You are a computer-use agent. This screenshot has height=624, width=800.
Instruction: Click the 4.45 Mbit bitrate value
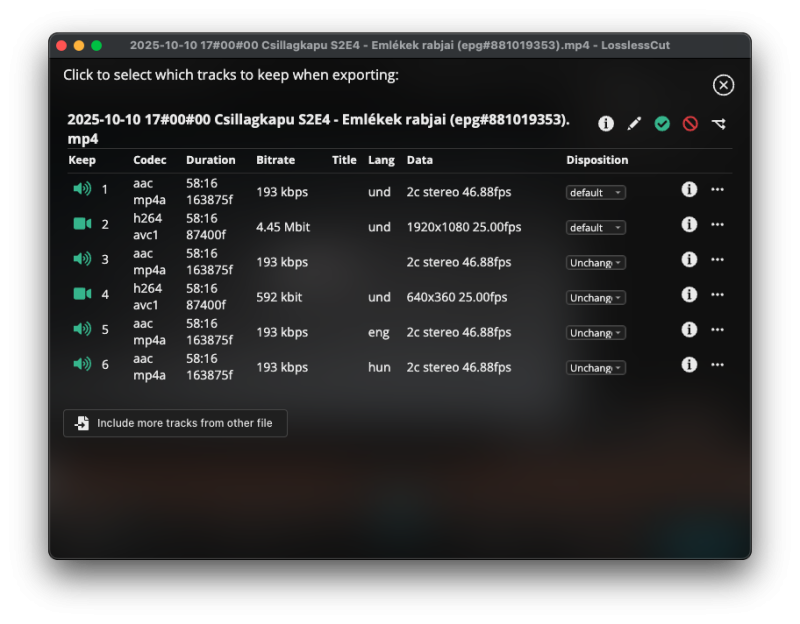click(x=283, y=227)
